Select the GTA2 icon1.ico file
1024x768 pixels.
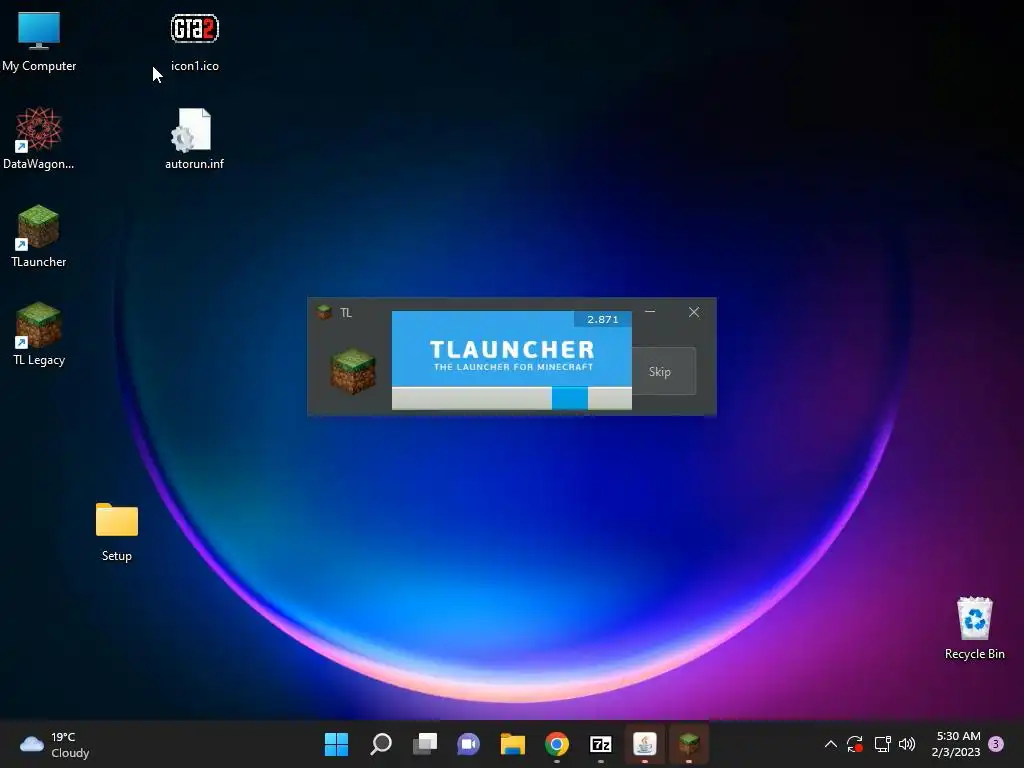(195, 40)
